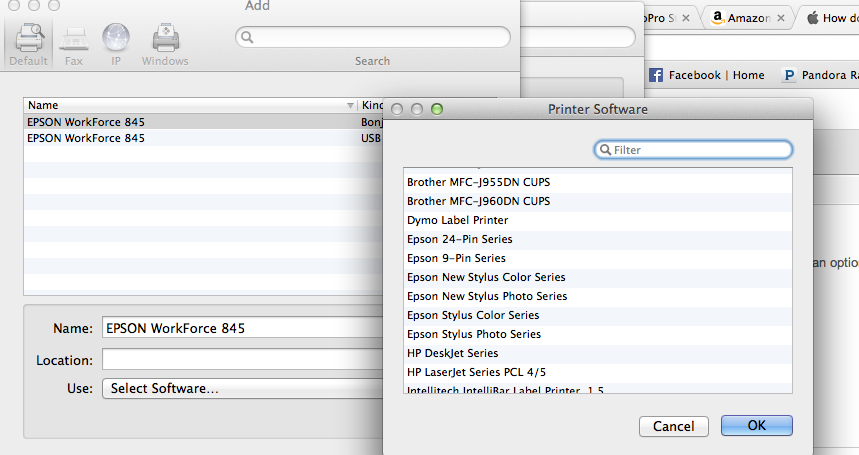This screenshot has height=455, width=859.
Task: Click the Kind column header
Action: click(x=371, y=105)
